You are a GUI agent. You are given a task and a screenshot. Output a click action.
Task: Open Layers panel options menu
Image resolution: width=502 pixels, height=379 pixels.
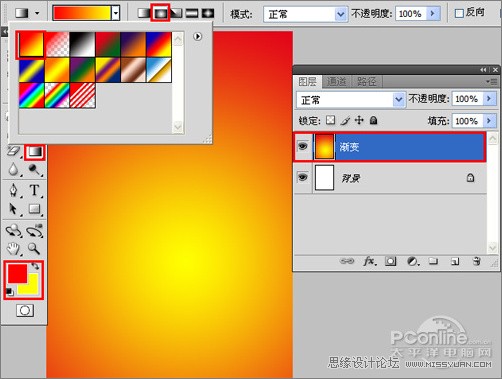pos(491,81)
